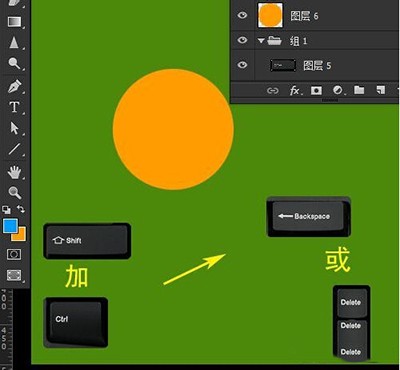Reset default foreground and background colors
Image resolution: width=400 pixels, height=370 pixels.
click(6, 210)
